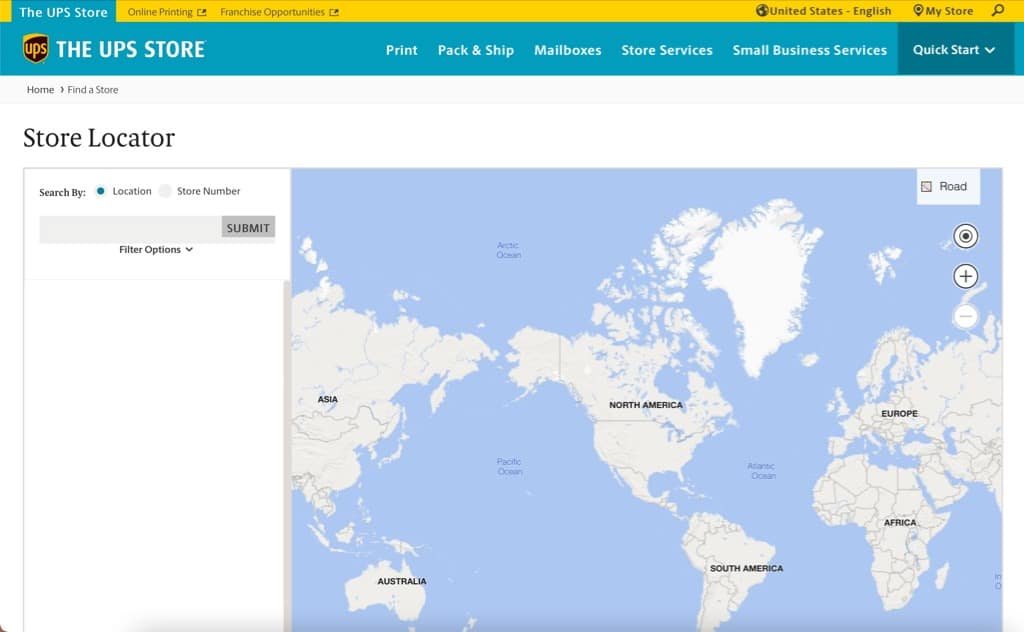Screen dimensions: 1024x632
Task: Open the Store Services menu
Action: (667, 50)
